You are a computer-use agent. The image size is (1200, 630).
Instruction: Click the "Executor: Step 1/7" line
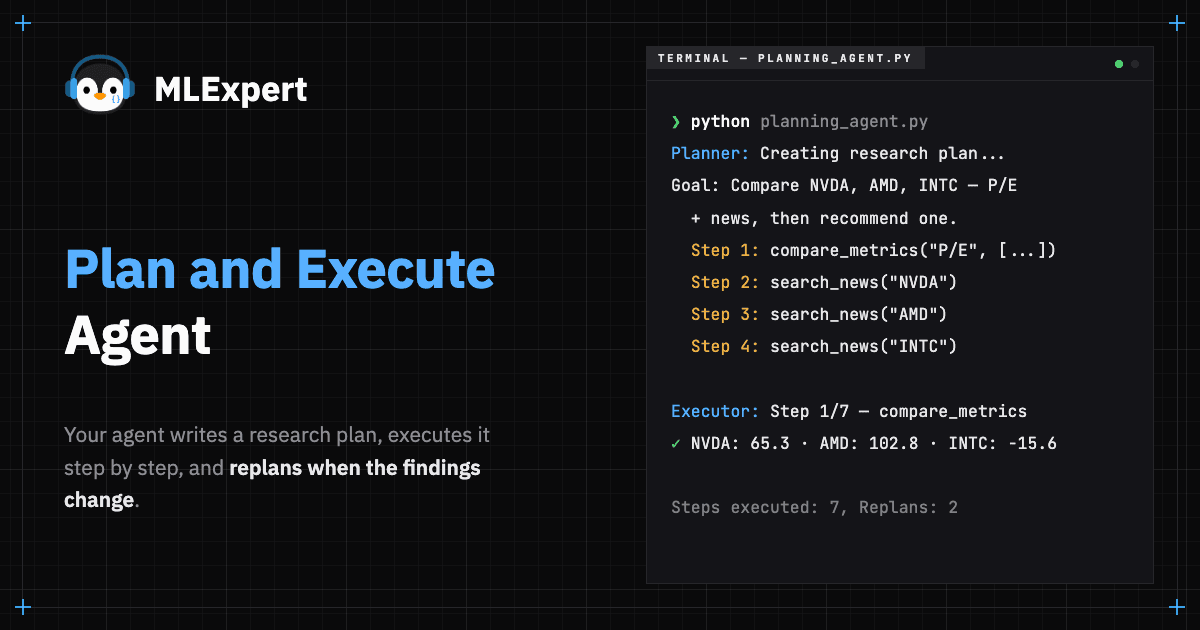point(849,411)
